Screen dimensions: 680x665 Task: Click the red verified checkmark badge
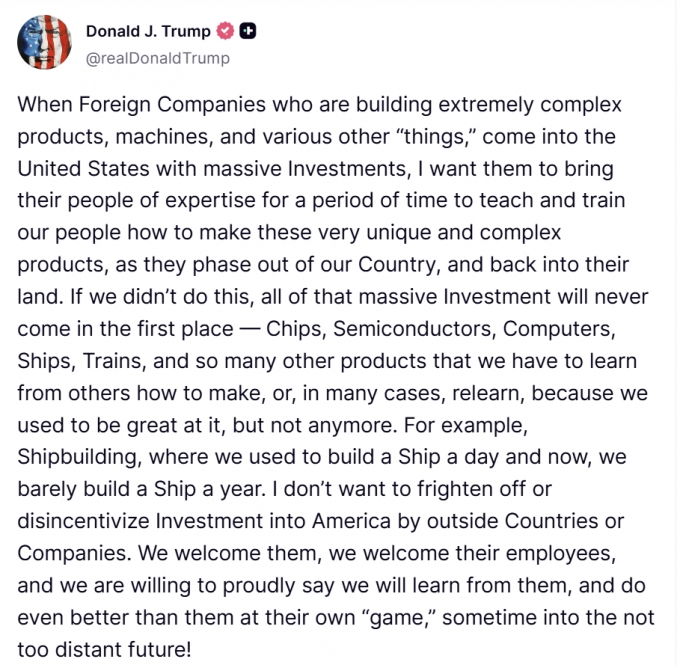coord(225,31)
